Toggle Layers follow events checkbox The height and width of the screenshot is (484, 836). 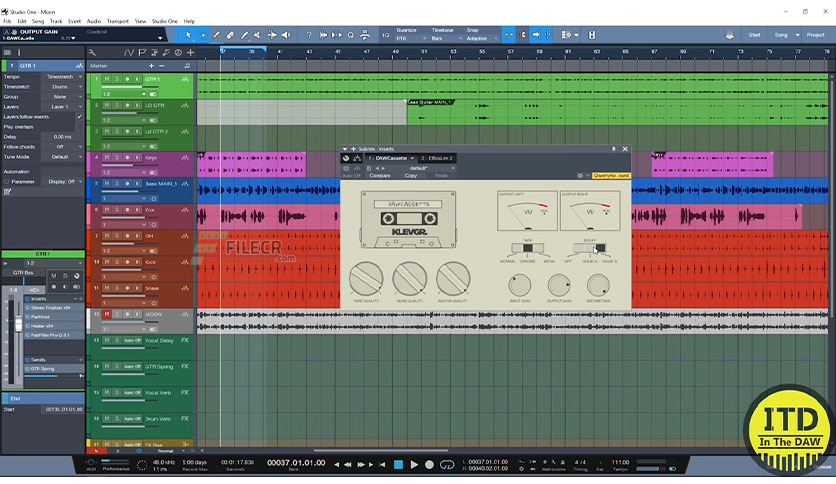[x=79, y=117]
